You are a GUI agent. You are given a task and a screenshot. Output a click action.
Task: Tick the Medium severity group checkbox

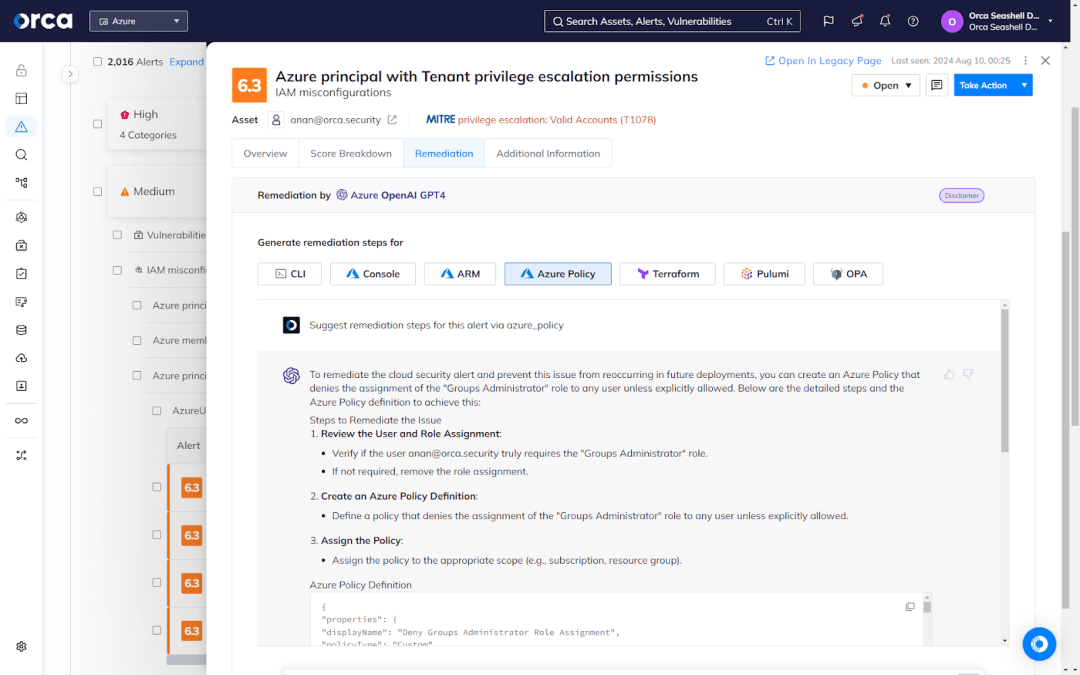98,191
